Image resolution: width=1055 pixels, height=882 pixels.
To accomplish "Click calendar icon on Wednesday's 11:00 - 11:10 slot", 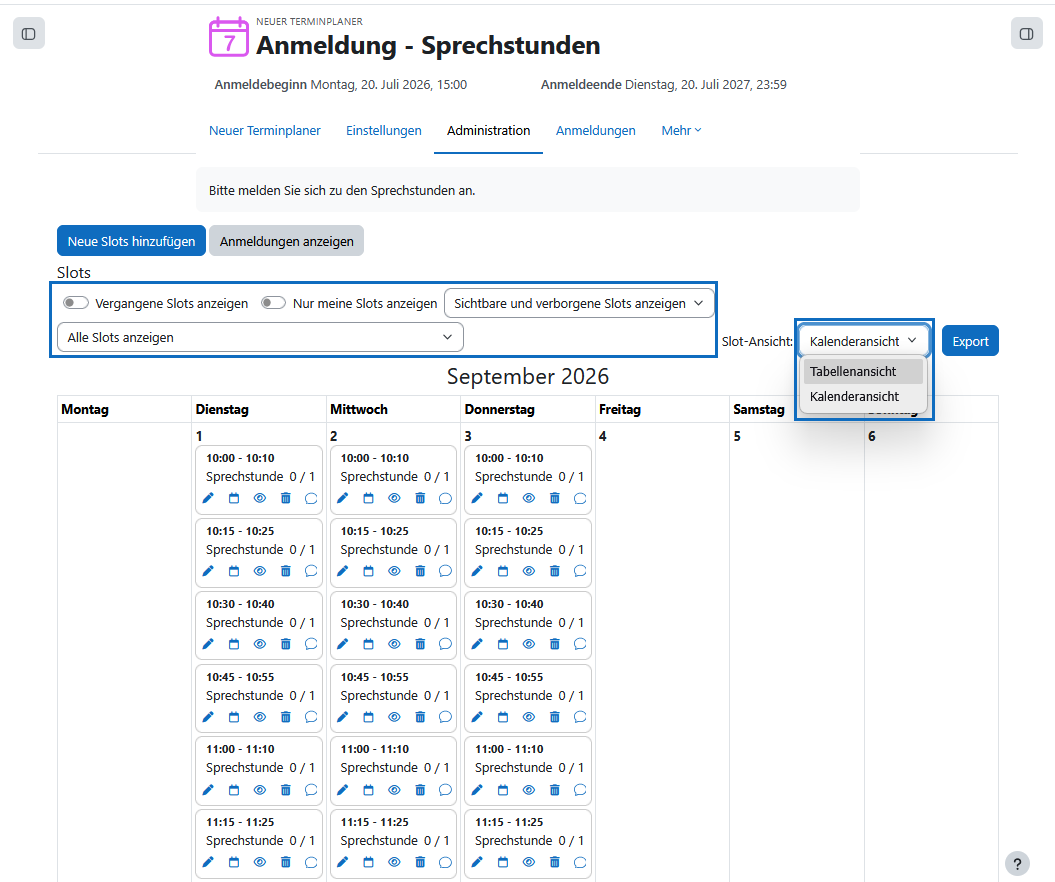I will (x=368, y=789).
